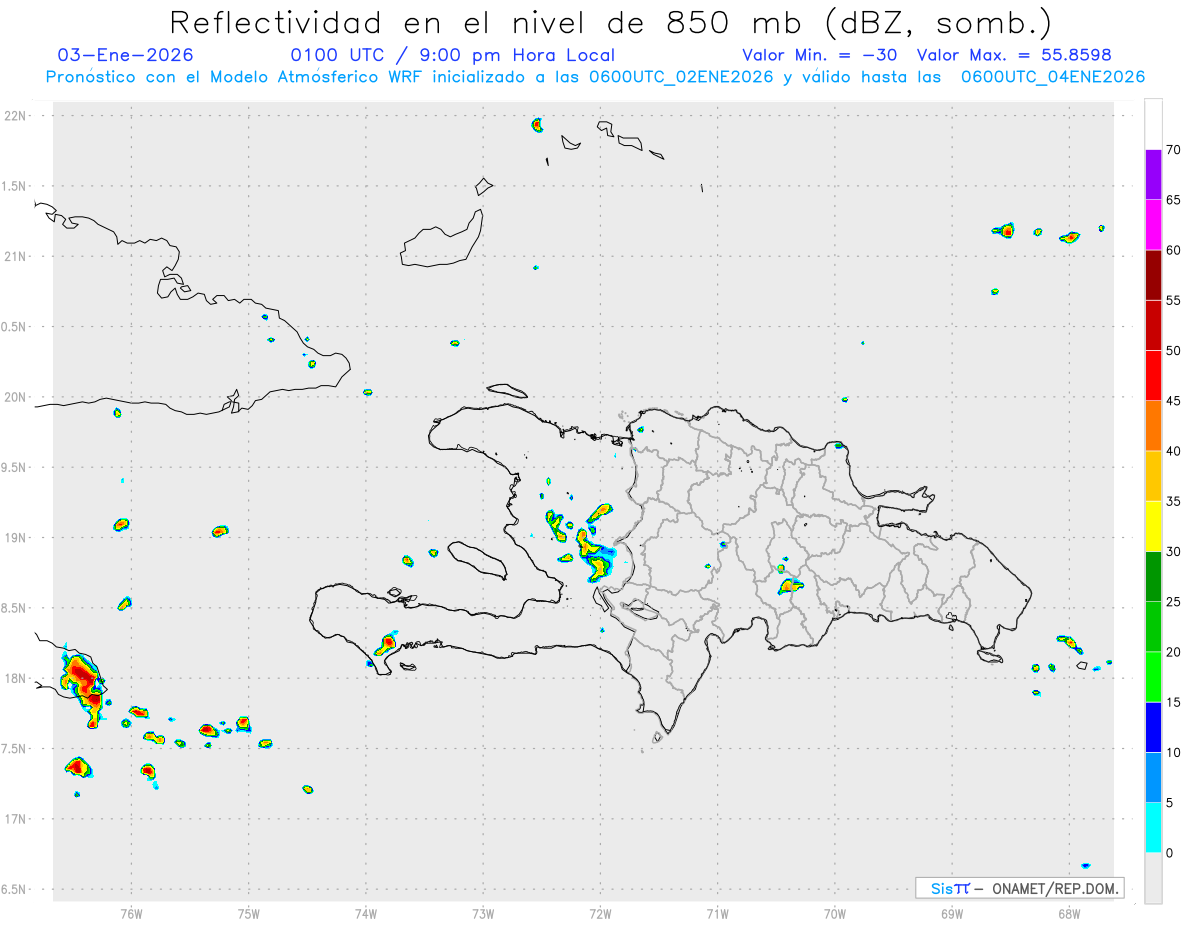Click the '25' value on the color bar
1200x927 pixels.
pos(1173,602)
